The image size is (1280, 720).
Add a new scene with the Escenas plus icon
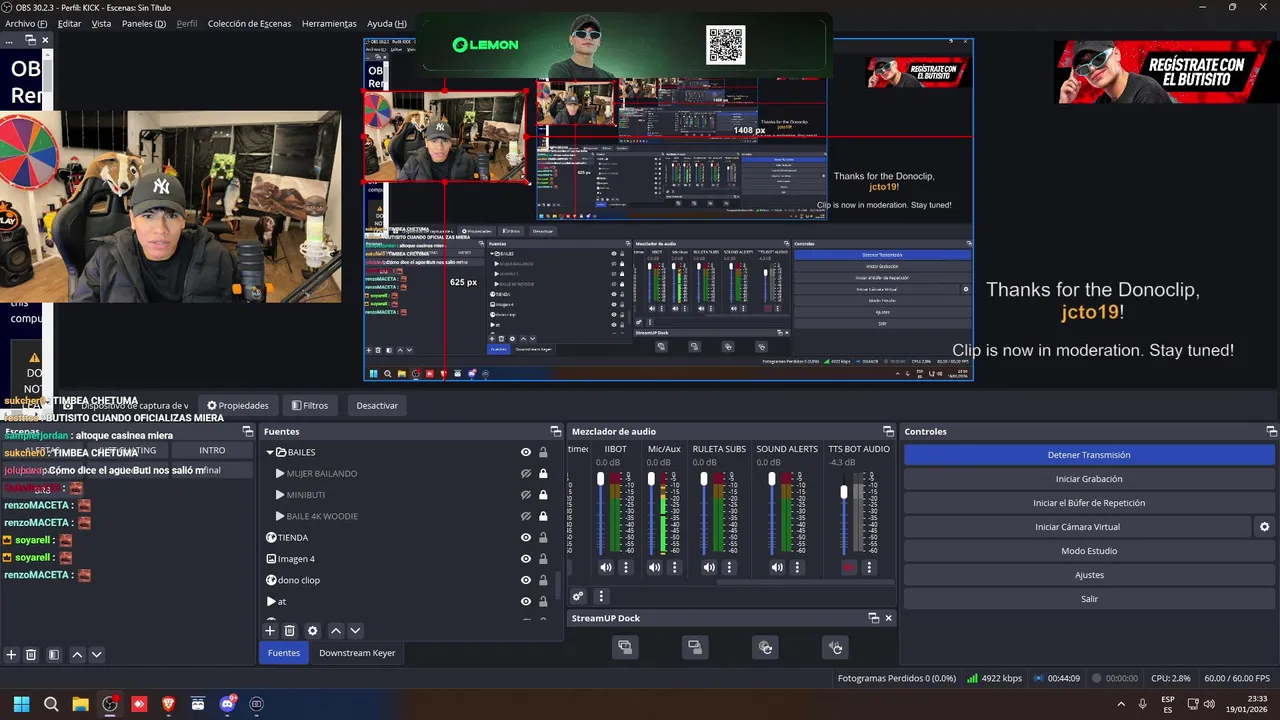[x=11, y=655]
